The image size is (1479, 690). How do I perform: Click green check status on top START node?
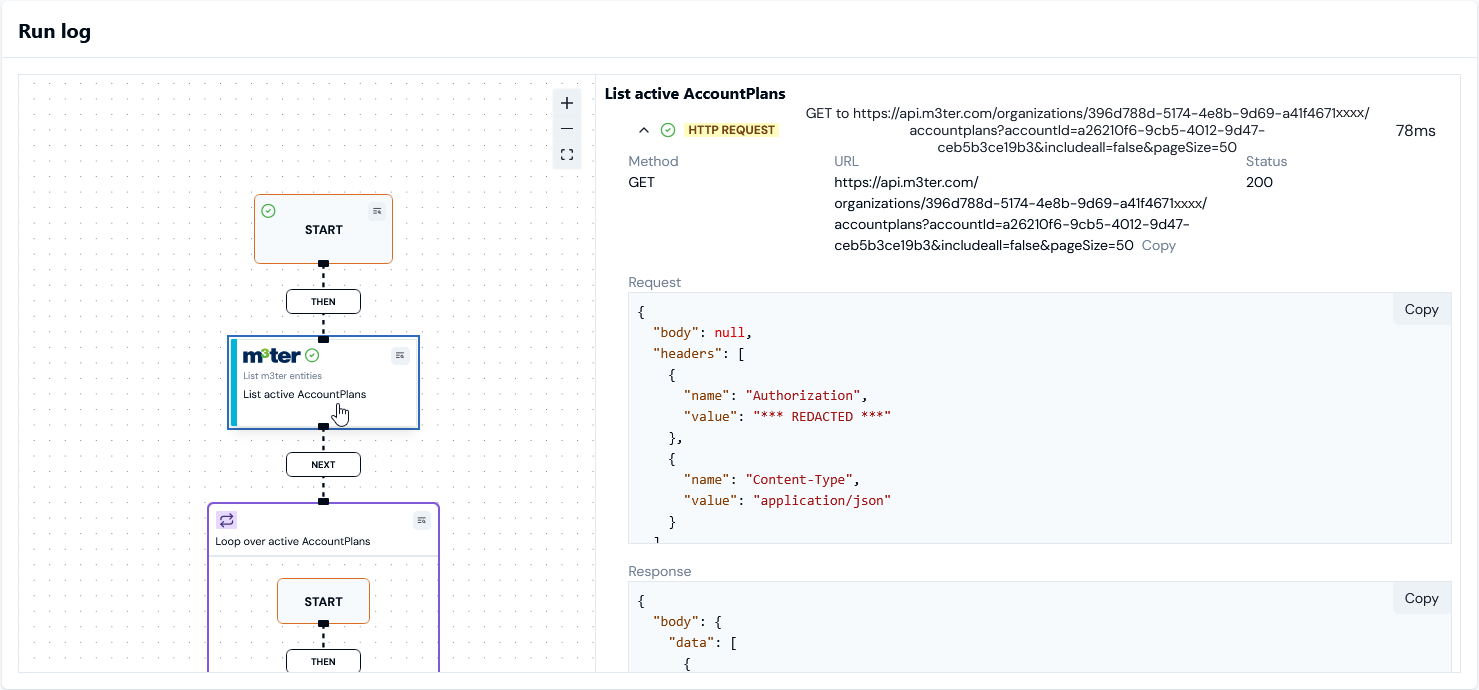[268, 211]
